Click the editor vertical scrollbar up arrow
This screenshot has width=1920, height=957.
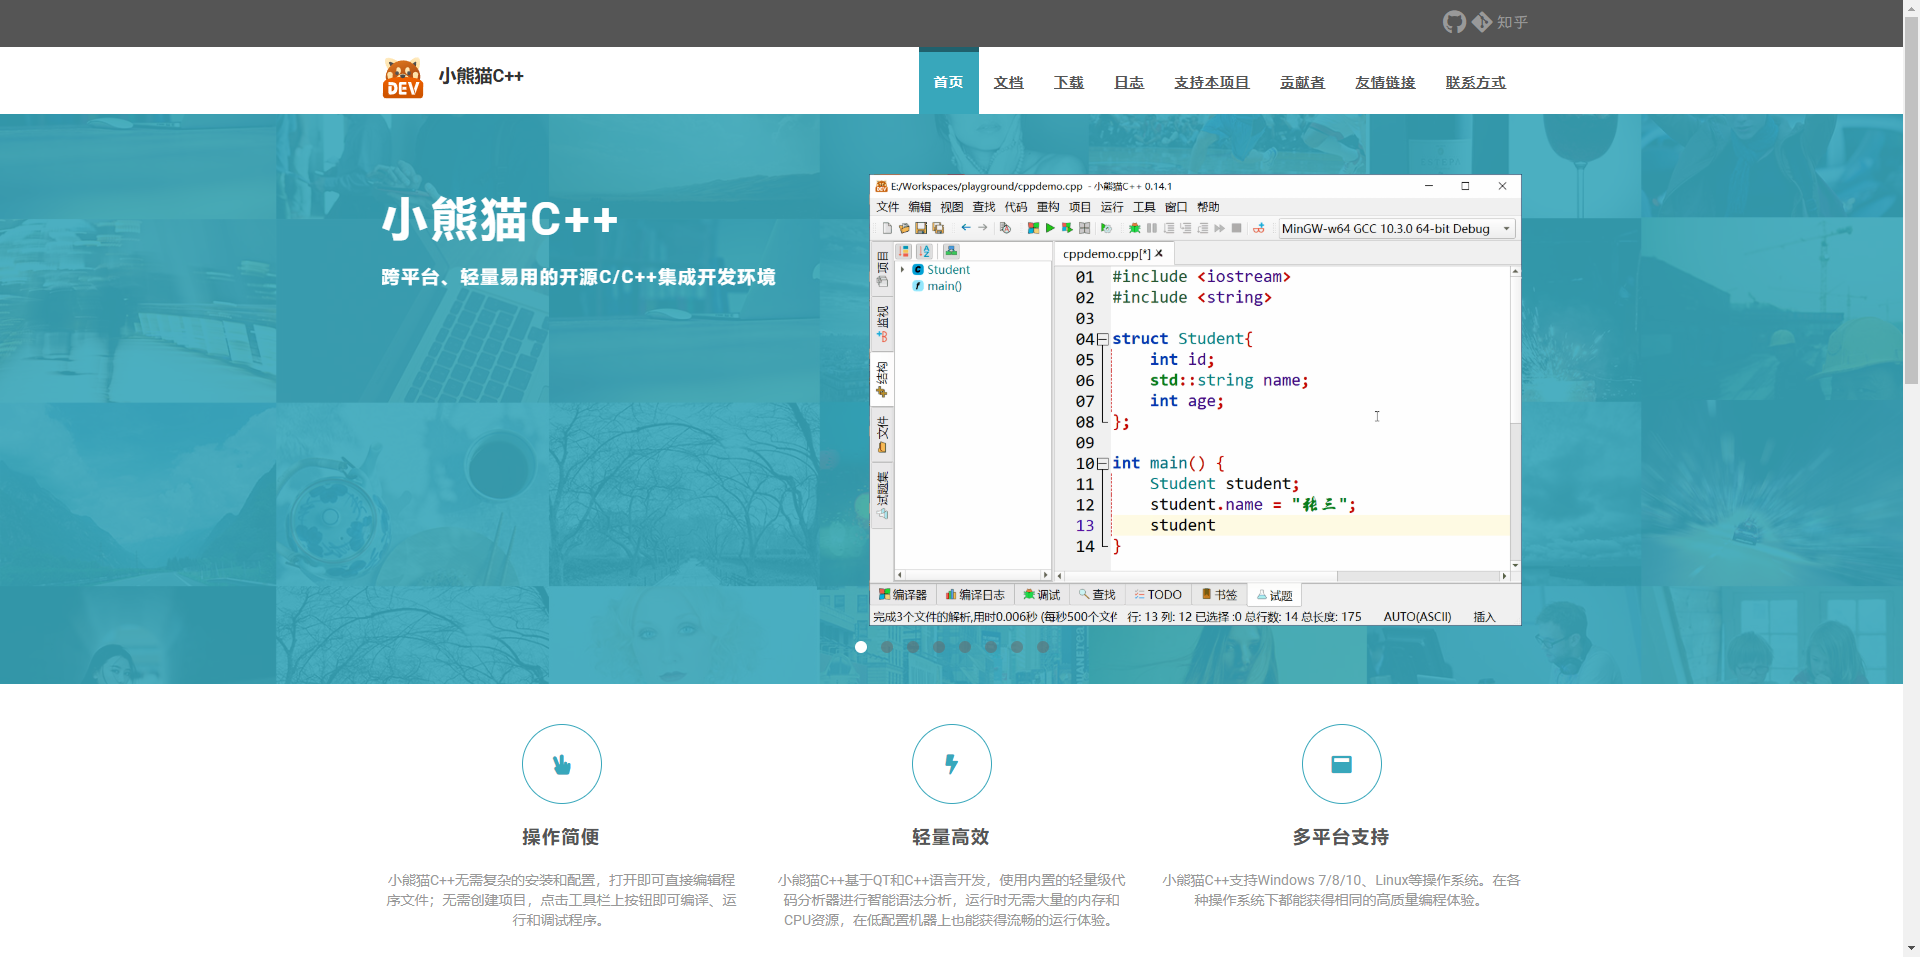coord(1515,271)
